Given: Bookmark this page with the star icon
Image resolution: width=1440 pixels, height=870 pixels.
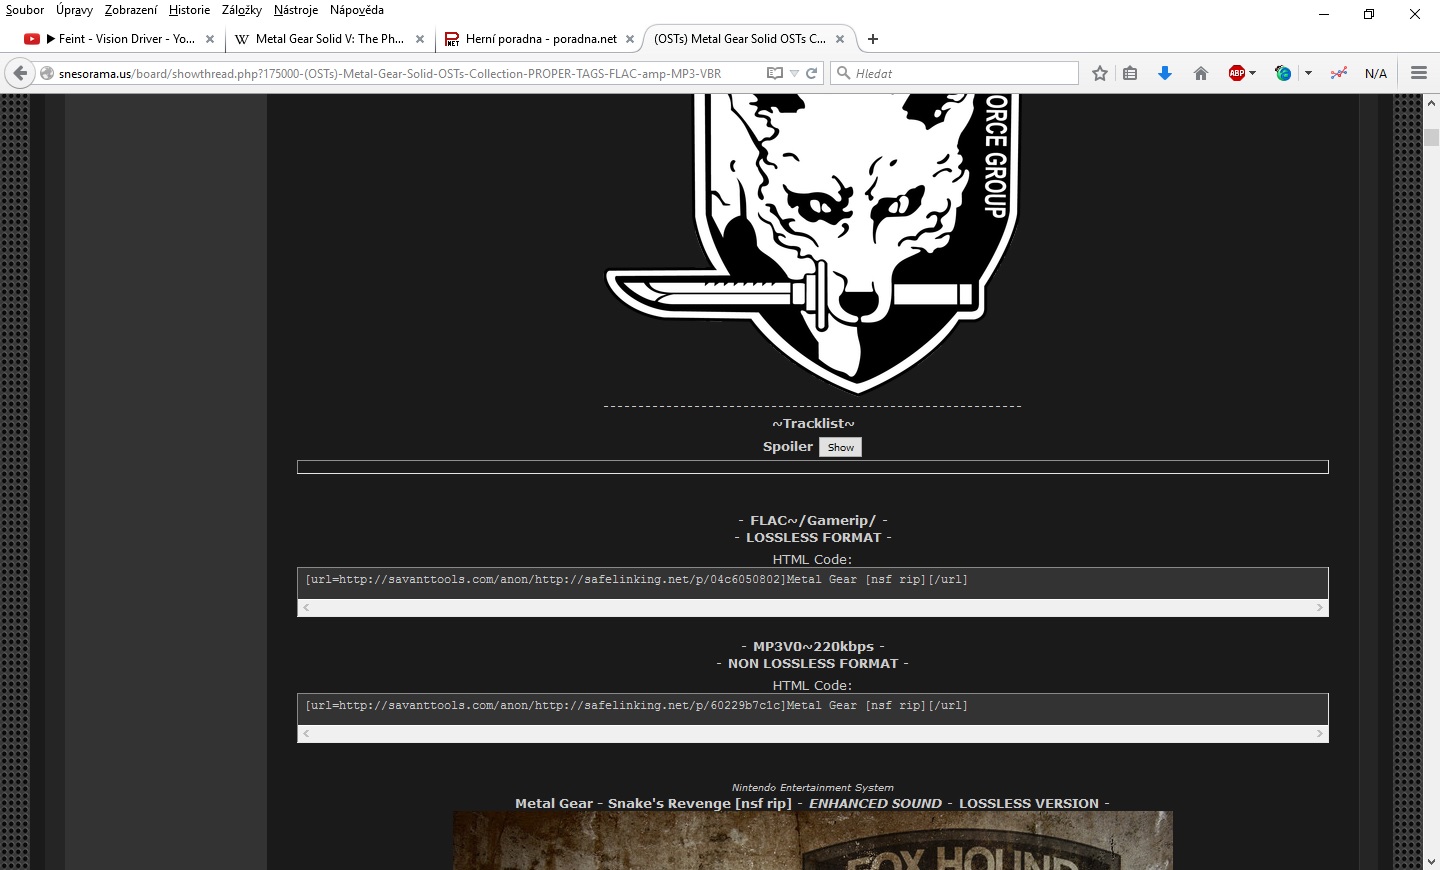Looking at the screenshot, I should pyautogui.click(x=1100, y=73).
